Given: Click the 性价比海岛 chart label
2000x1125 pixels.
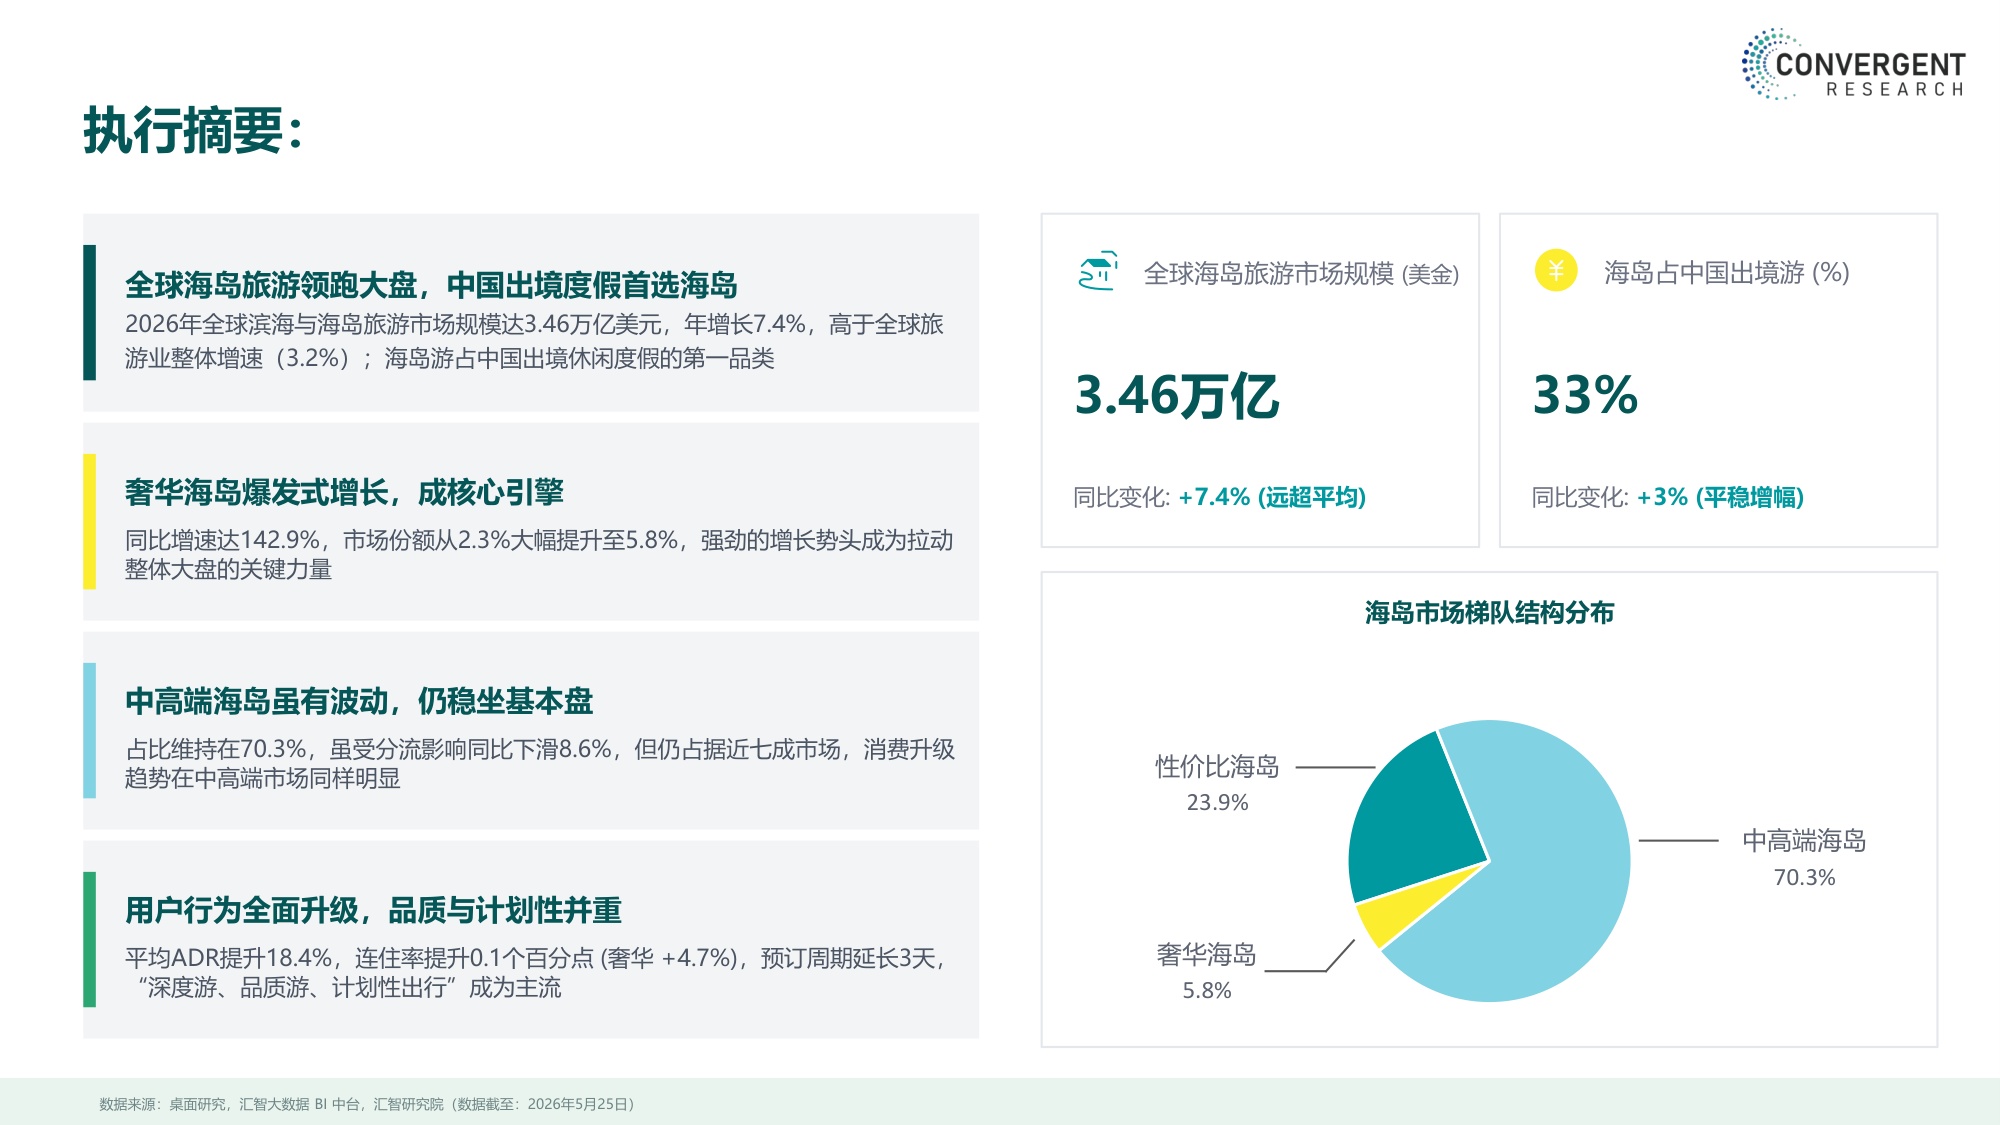Looking at the screenshot, I should coord(1217,767).
